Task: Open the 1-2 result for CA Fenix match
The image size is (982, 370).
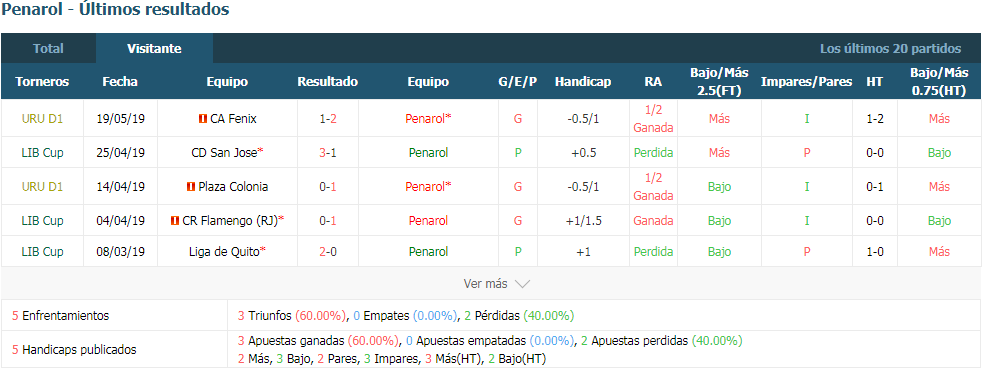Action: point(328,118)
